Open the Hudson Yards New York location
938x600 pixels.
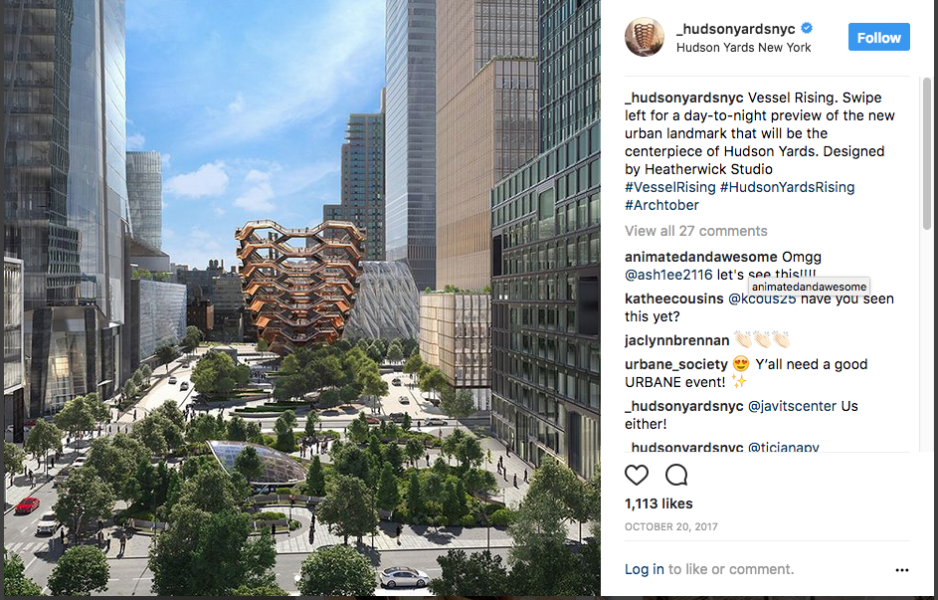tap(744, 48)
